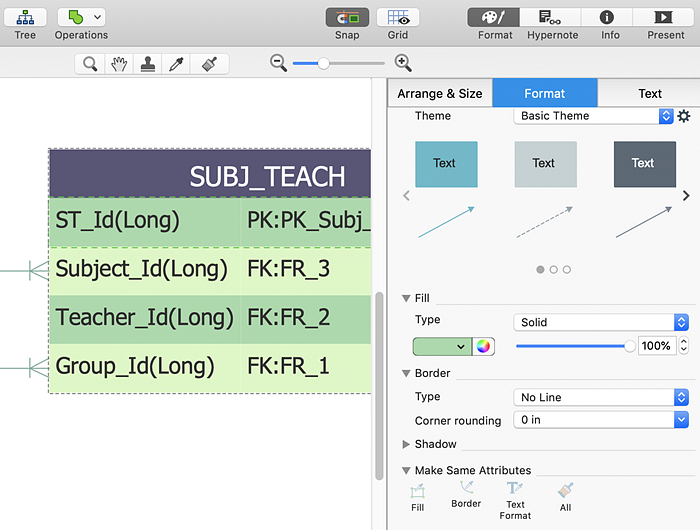Viewport: 700px width, 530px height.
Task: Open the color wheel picker
Action: click(x=484, y=346)
